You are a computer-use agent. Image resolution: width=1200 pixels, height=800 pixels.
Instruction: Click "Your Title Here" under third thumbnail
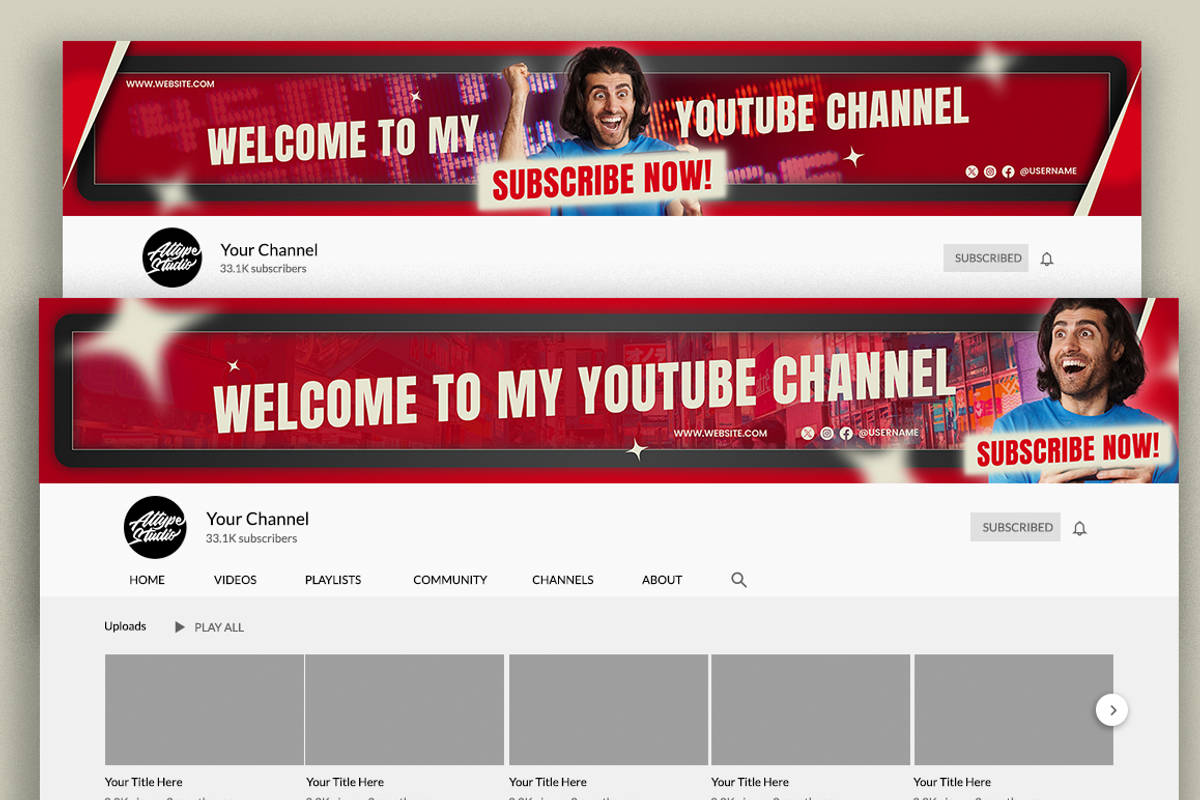pos(548,782)
